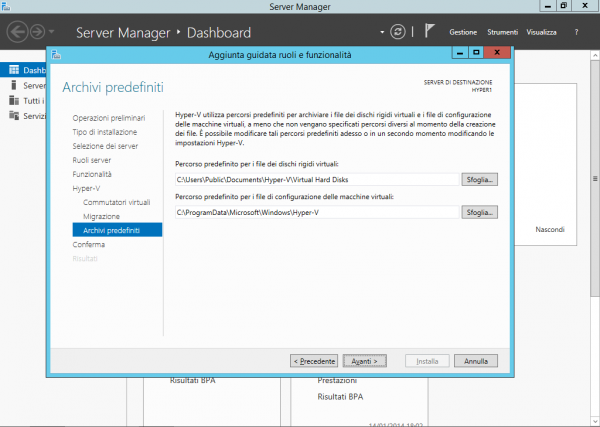
Task: Click the back arrow in Server Manager header
Action: coord(17,32)
